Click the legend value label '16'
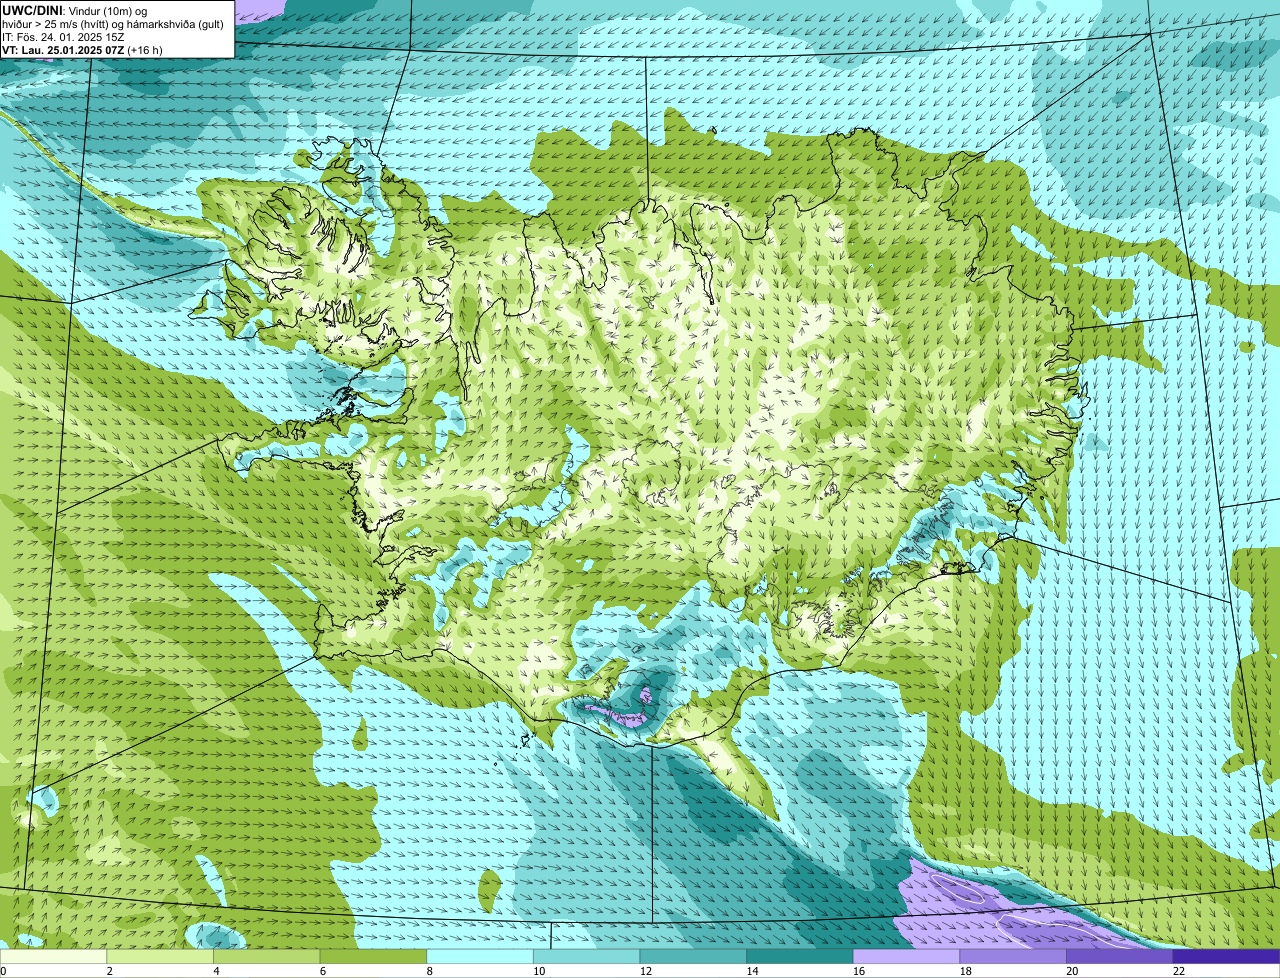 click(x=859, y=970)
